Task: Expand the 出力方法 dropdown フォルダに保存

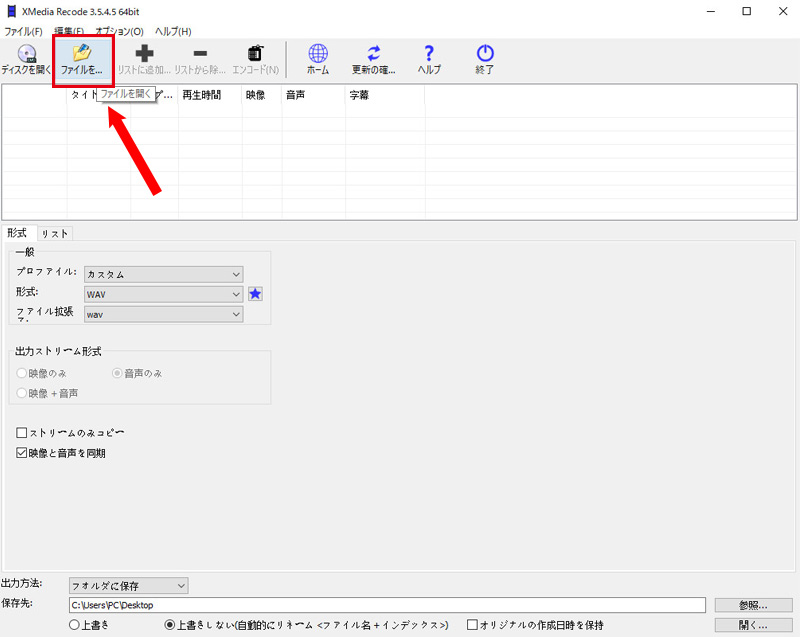Action: coord(129,585)
